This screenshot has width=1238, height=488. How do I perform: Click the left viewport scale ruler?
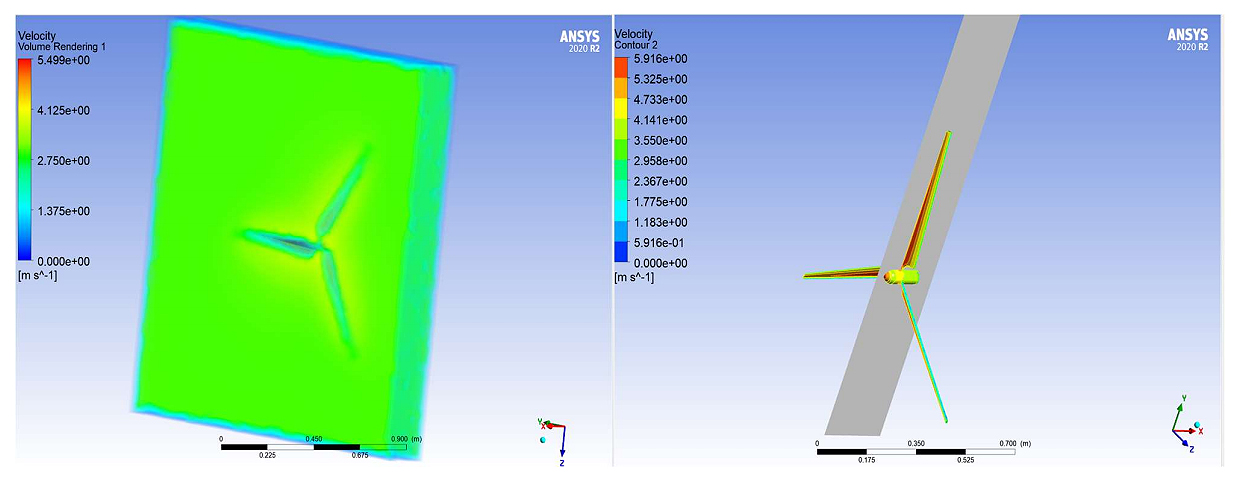coord(313,446)
